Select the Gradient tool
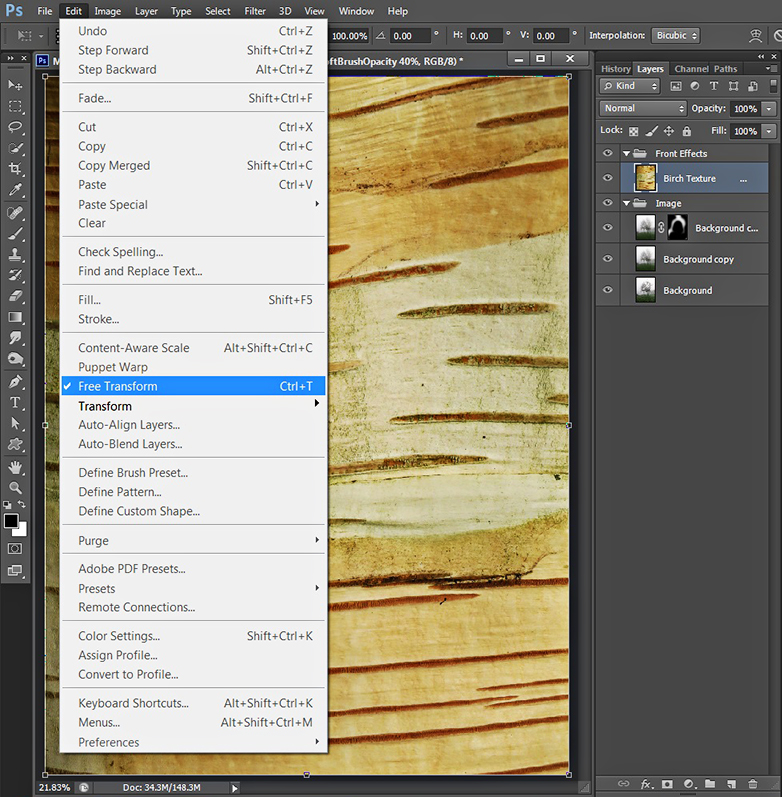 [x=15, y=318]
